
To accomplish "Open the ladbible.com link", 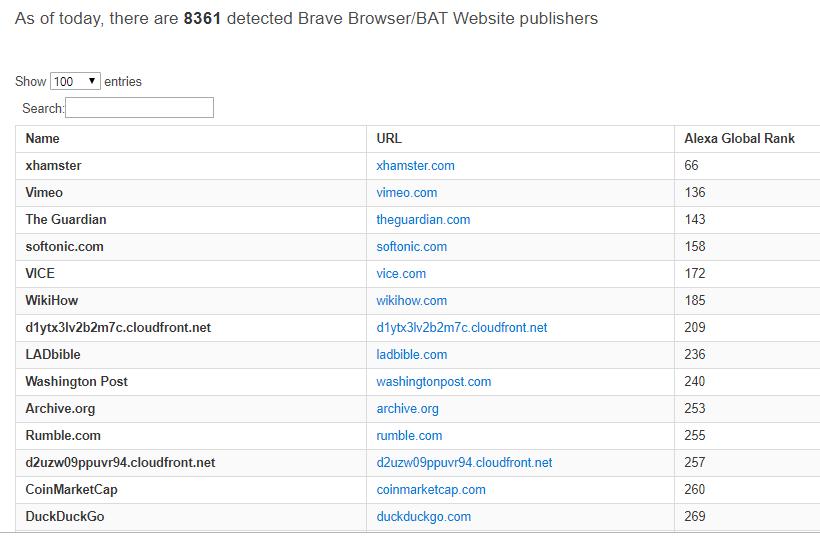I will [x=412, y=355].
